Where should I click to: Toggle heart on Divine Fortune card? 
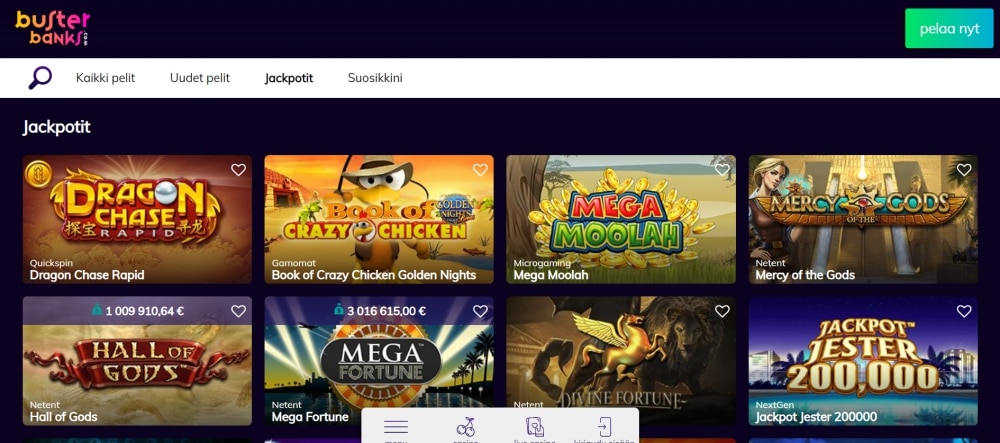pos(722,311)
